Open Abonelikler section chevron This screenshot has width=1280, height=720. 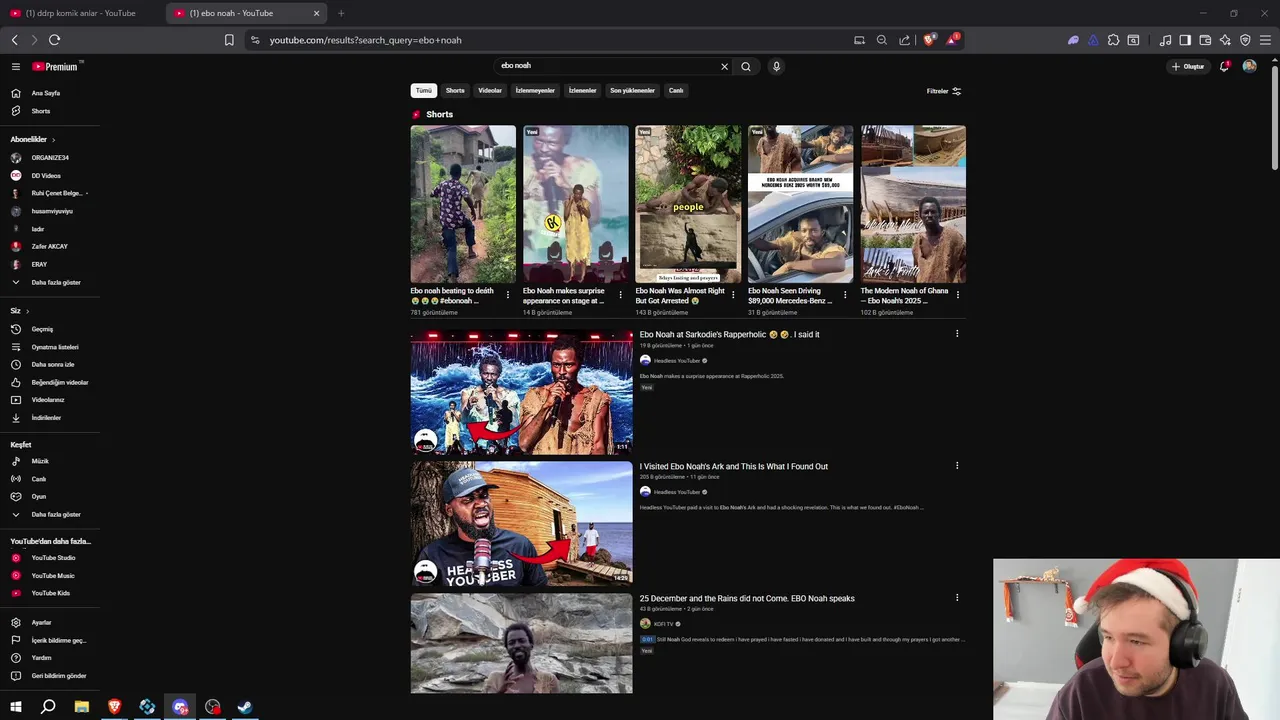(x=53, y=139)
